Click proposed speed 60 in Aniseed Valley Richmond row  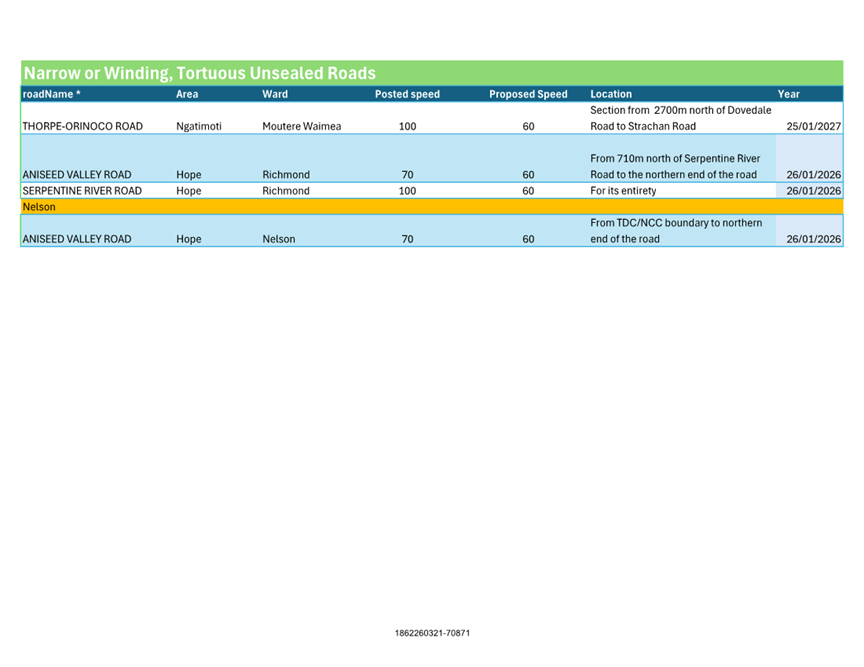(x=528, y=175)
